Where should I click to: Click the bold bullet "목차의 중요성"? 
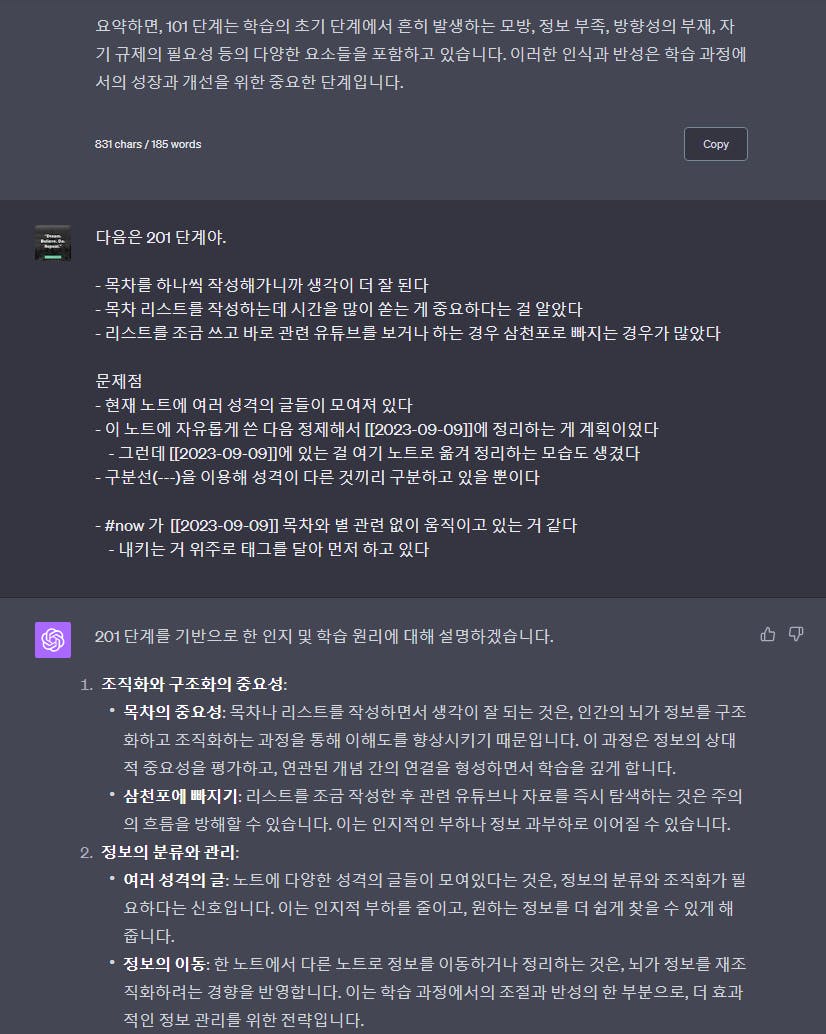(x=174, y=712)
